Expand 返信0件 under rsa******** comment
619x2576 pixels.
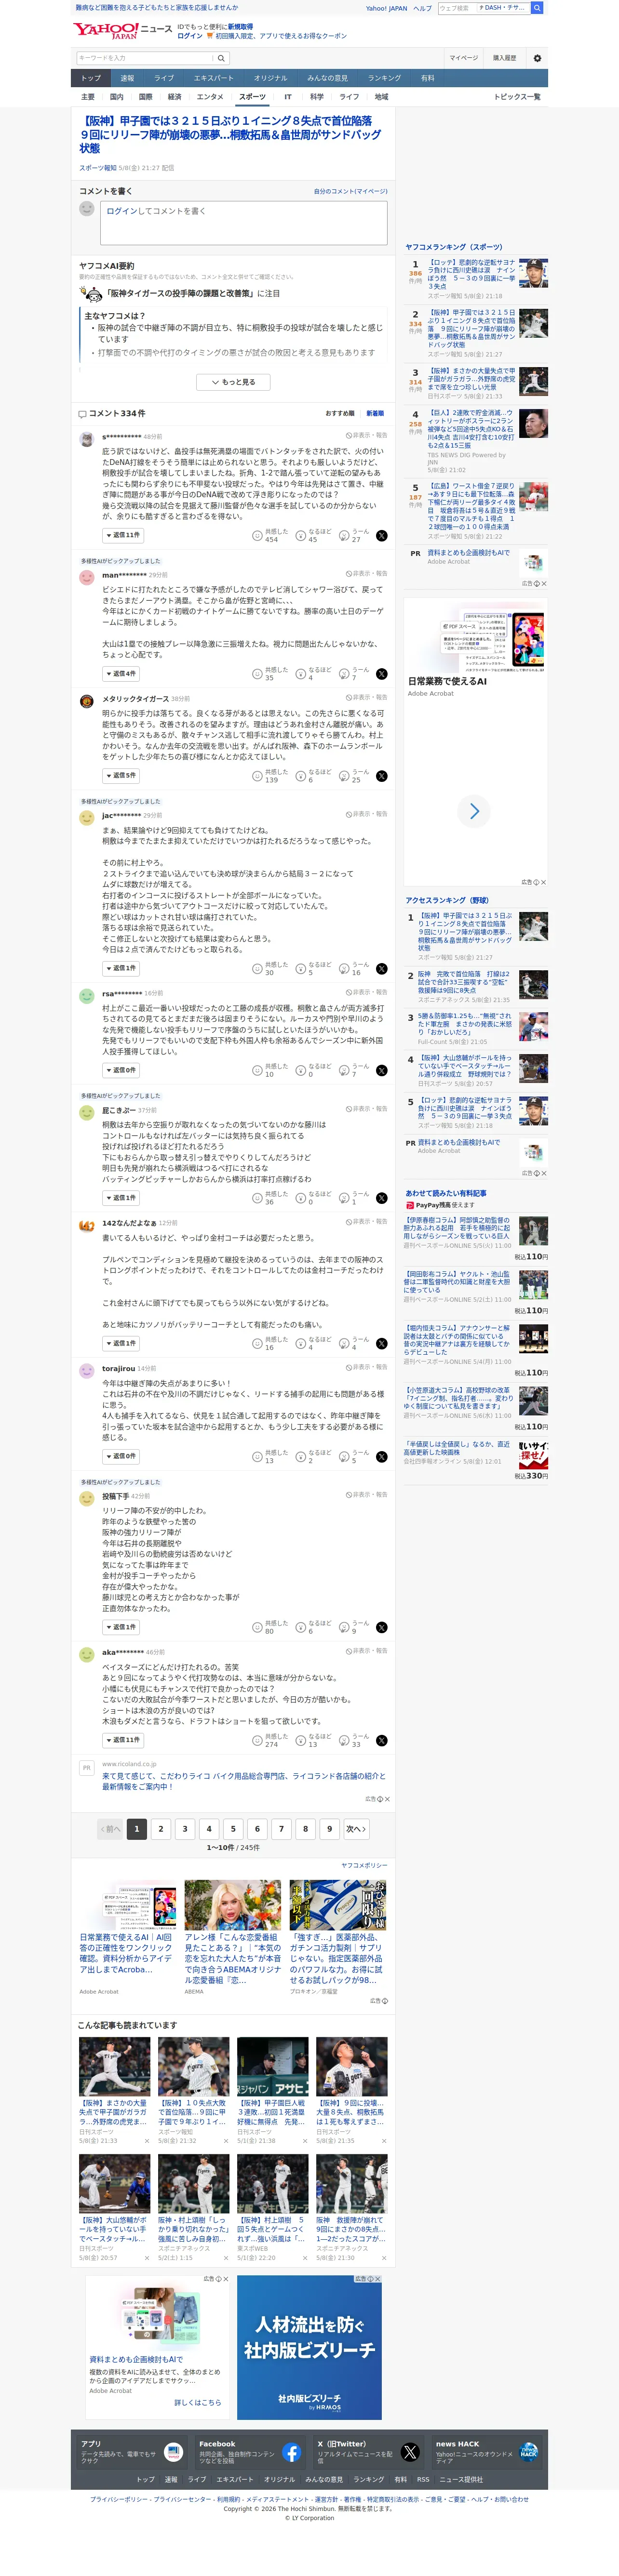(x=121, y=1070)
